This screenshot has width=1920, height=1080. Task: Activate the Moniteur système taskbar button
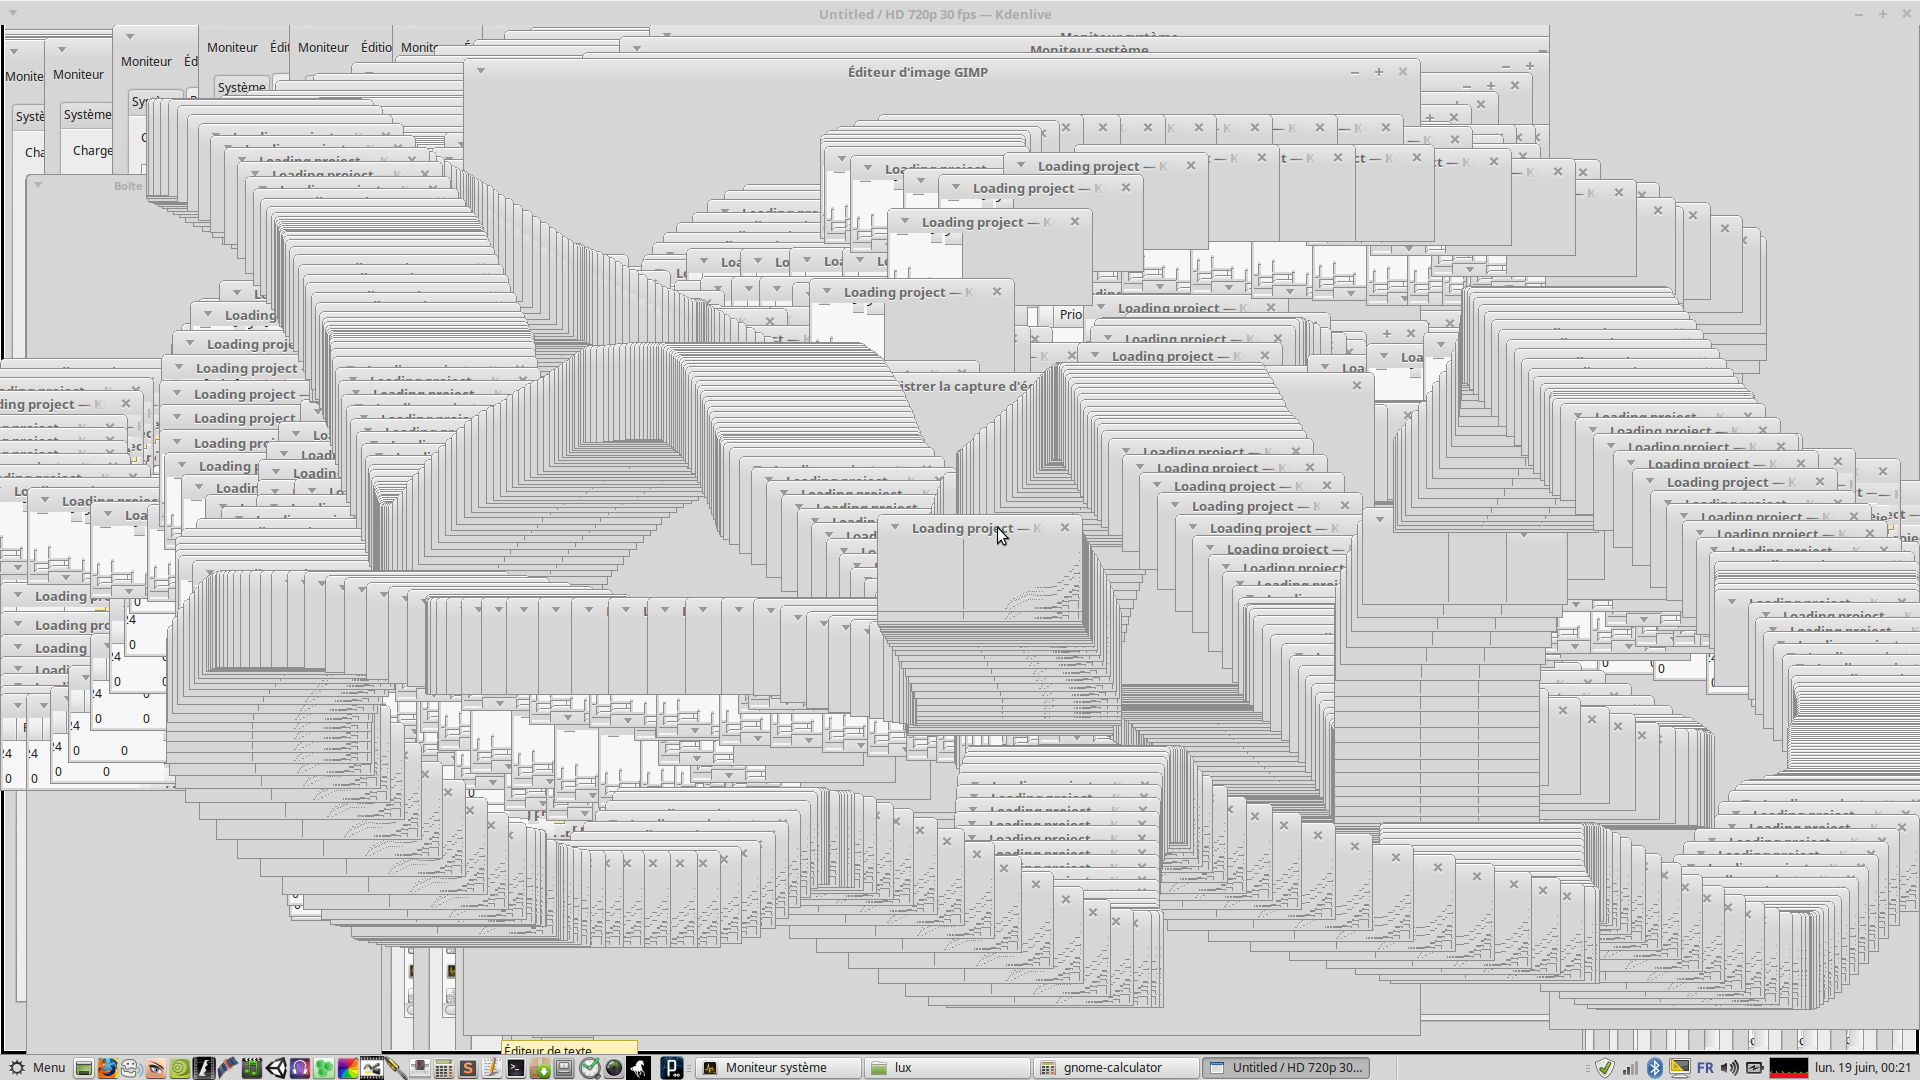click(776, 1068)
